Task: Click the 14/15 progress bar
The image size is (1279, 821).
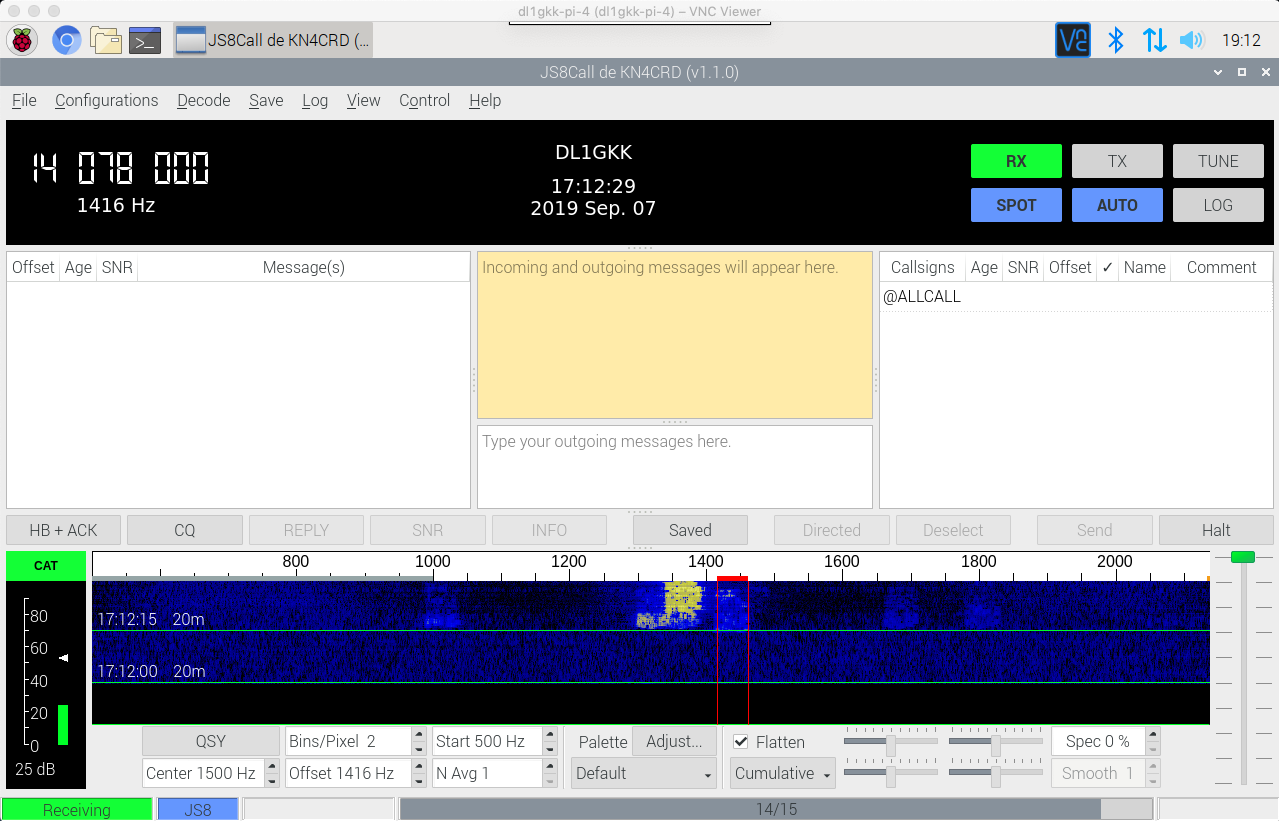Action: tap(776, 810)
